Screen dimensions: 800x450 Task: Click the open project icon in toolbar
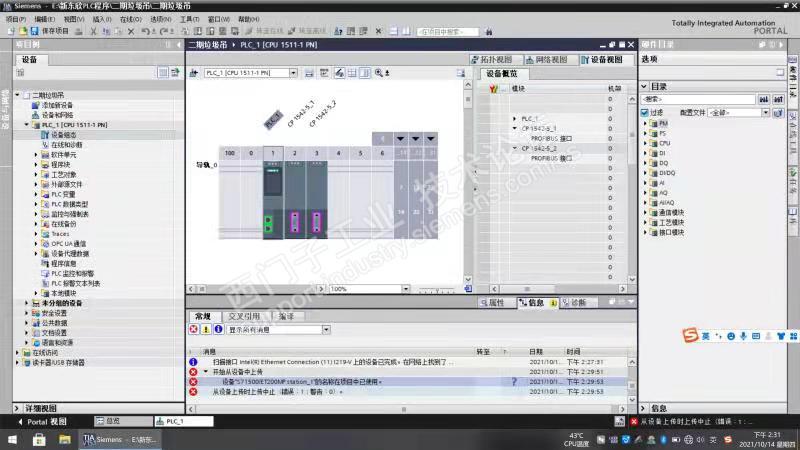(x=23, y=31)
